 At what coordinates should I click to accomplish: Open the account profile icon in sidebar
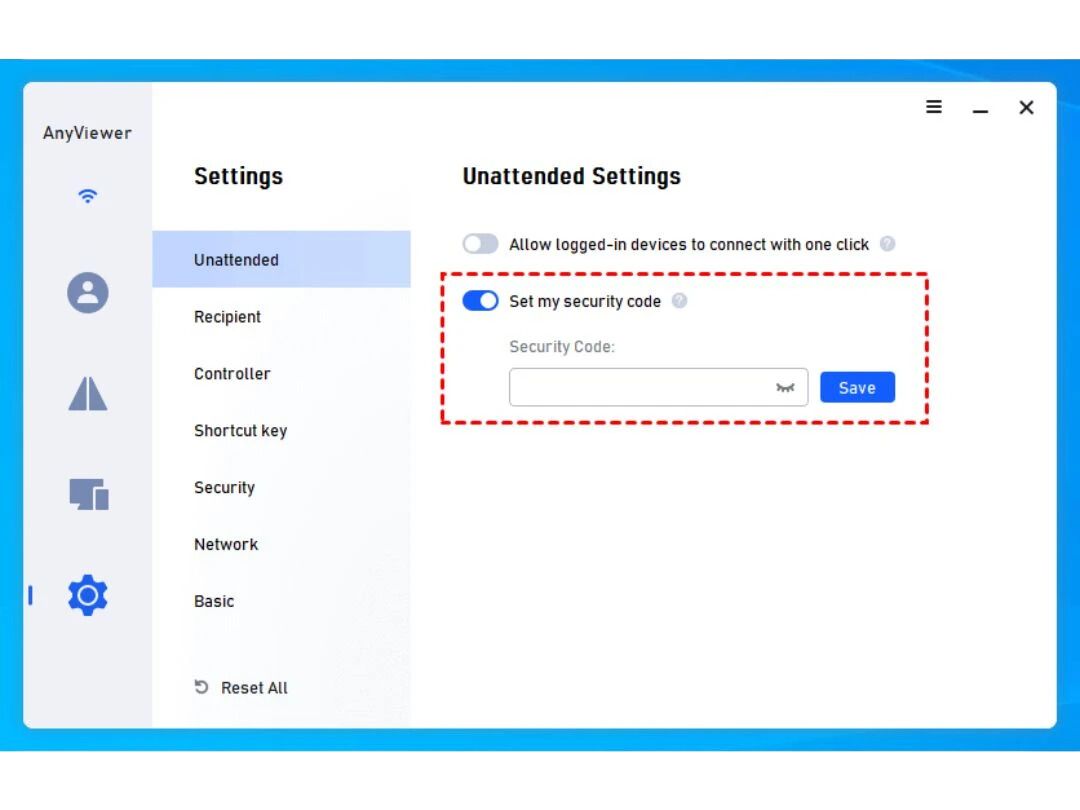coord(87,293)
